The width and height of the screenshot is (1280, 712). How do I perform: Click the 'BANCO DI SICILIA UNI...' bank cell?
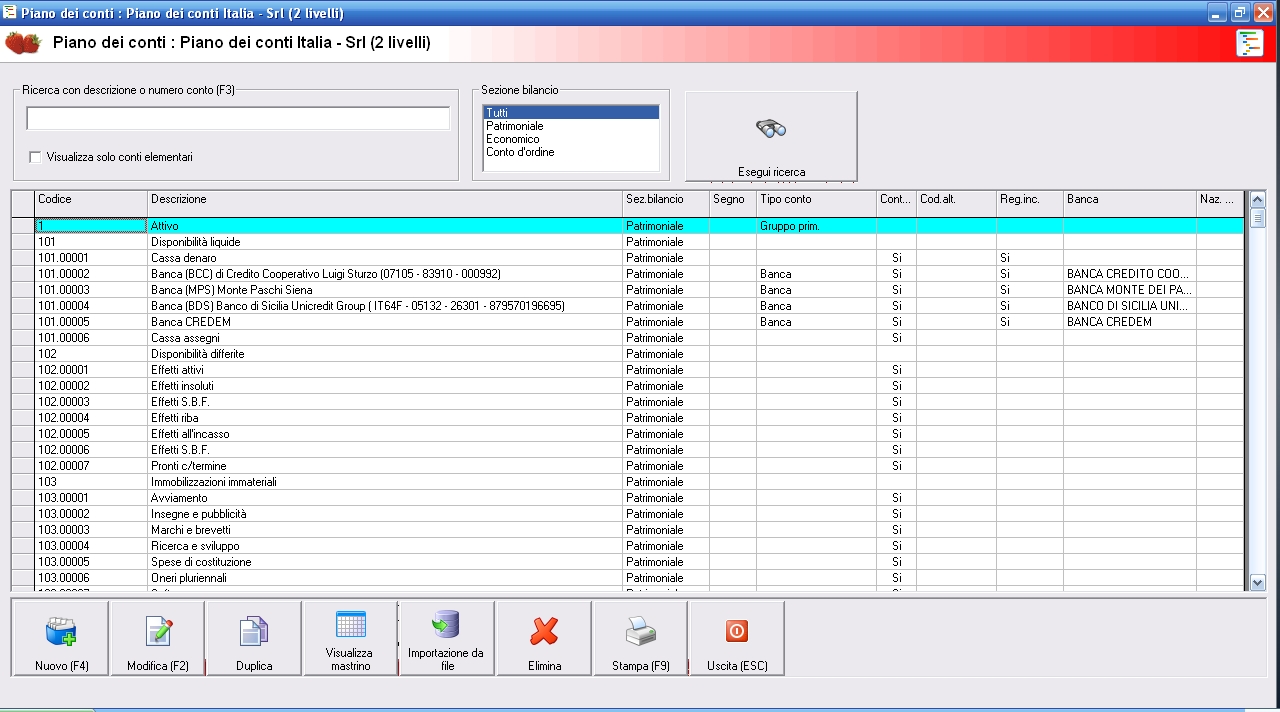(1130, 306)
